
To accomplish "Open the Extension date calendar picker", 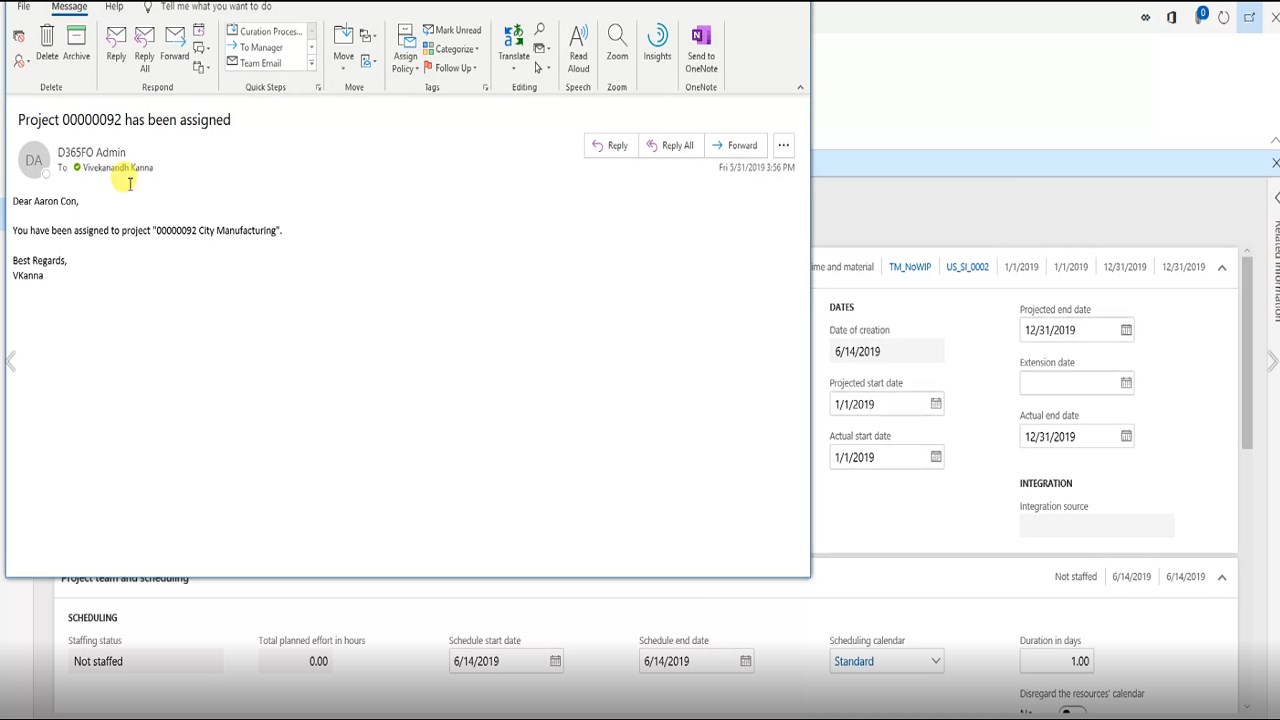I will click(1126, 383).
